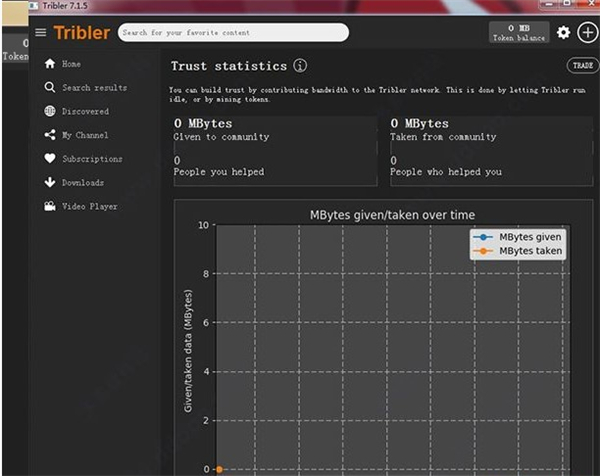This screenshot has height=476, width=600.
Task: Click the plus icon to add a torrent
Action: coord(587,32)
